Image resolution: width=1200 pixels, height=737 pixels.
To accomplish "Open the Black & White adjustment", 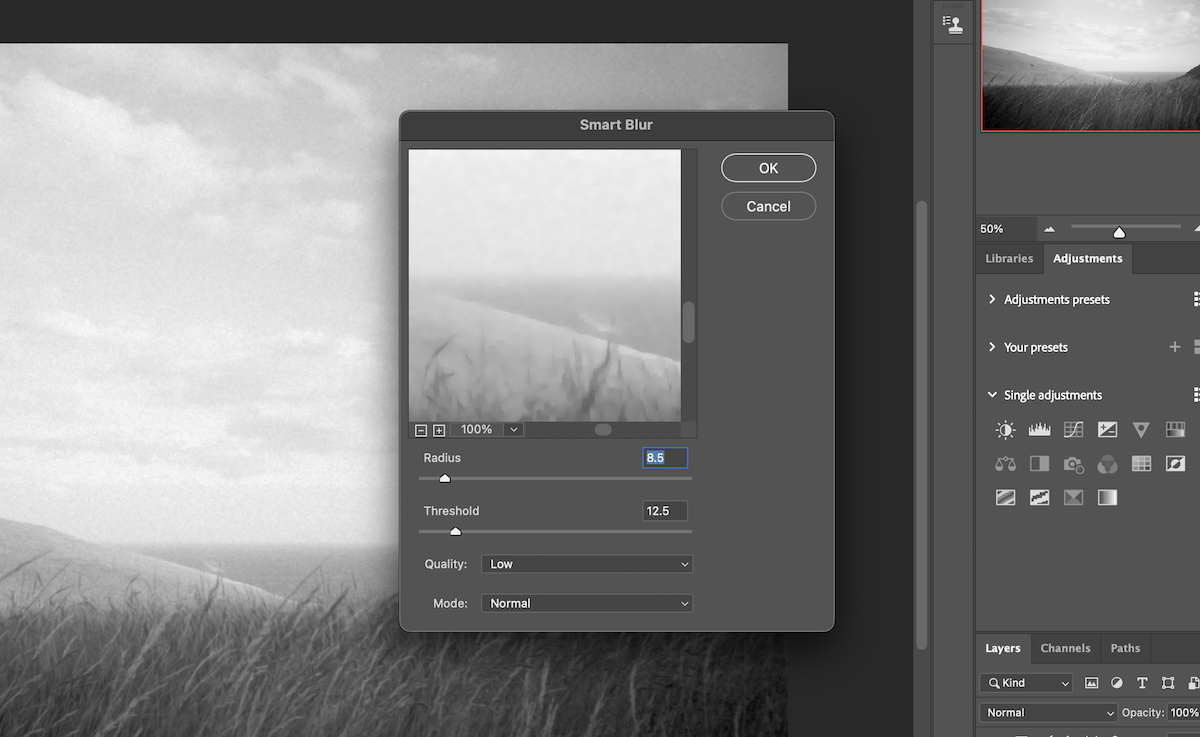I will (1039, 463).
